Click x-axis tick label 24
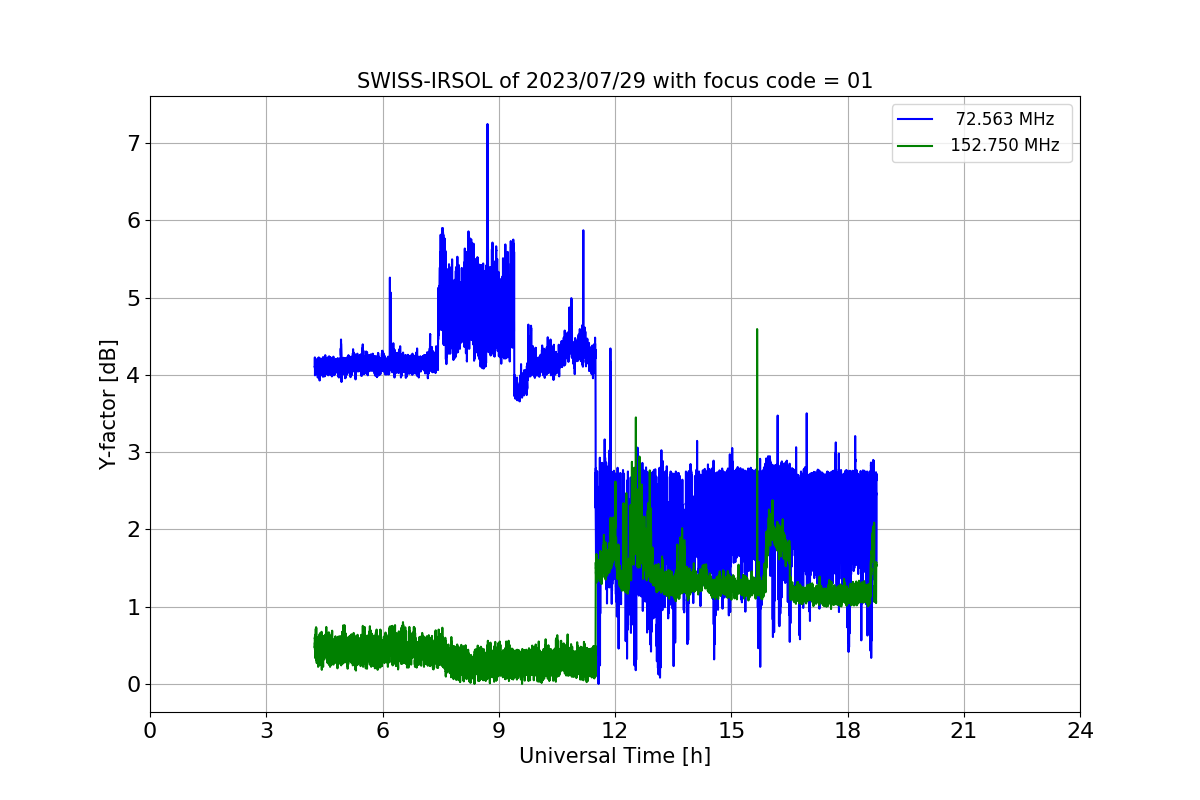 pyautogui.click(x=1080, y=731)
